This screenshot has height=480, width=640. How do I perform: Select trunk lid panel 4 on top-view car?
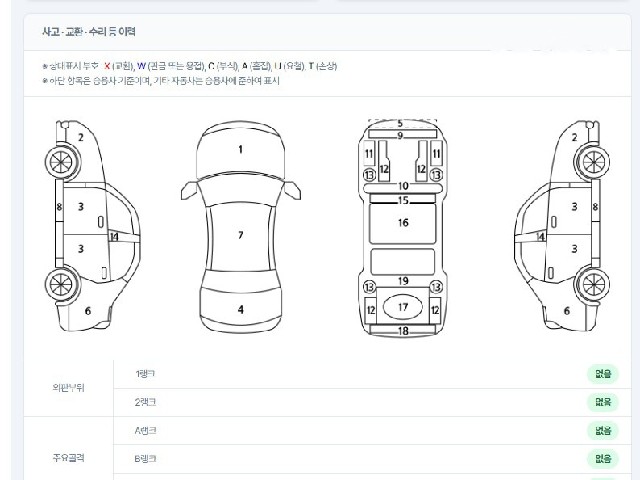240,309
